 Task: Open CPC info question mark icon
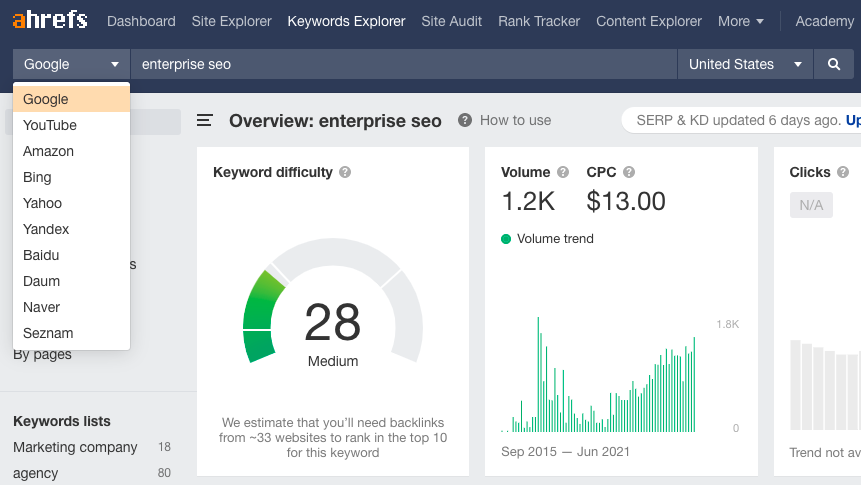tap(629, 172)
